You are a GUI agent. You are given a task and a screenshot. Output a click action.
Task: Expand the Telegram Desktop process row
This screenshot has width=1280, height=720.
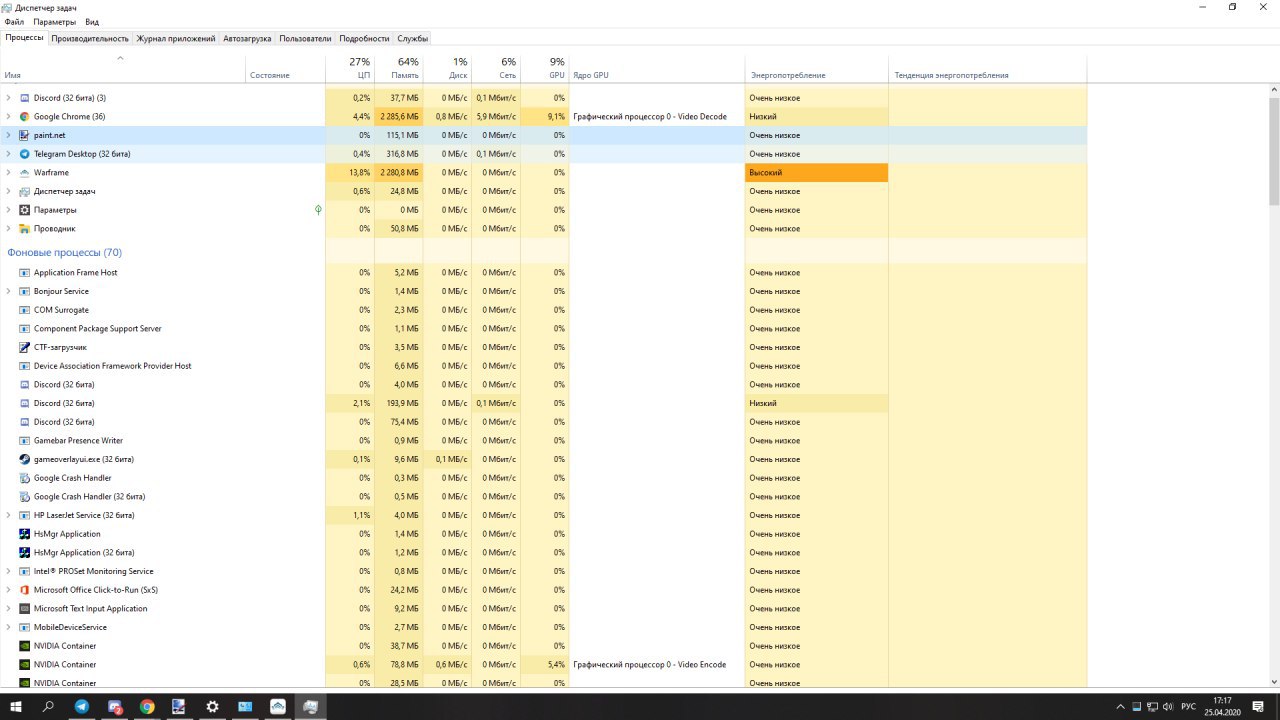[9, 154]
